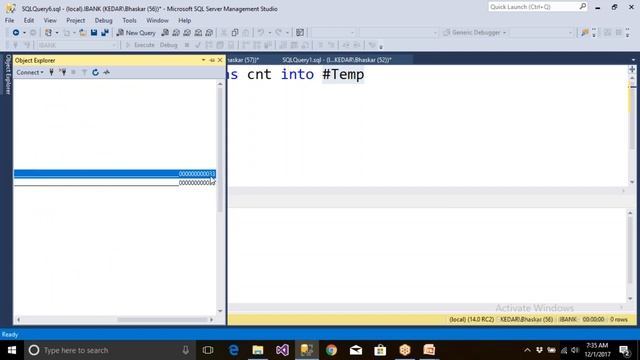Click the New Query toolbar button
The width and height of the screenshot is (640, 360).
136,33
